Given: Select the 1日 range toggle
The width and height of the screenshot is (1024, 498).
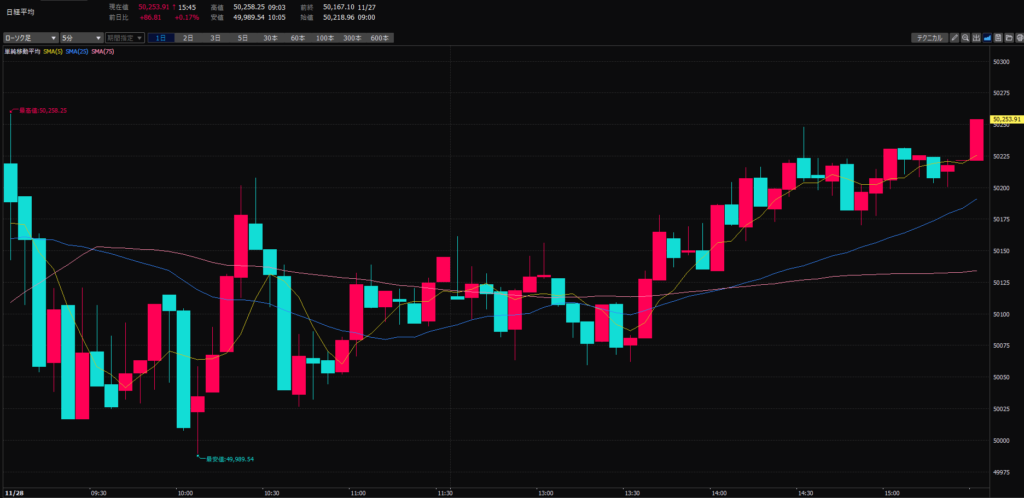Looking at the screenshot, I should 161,38.
